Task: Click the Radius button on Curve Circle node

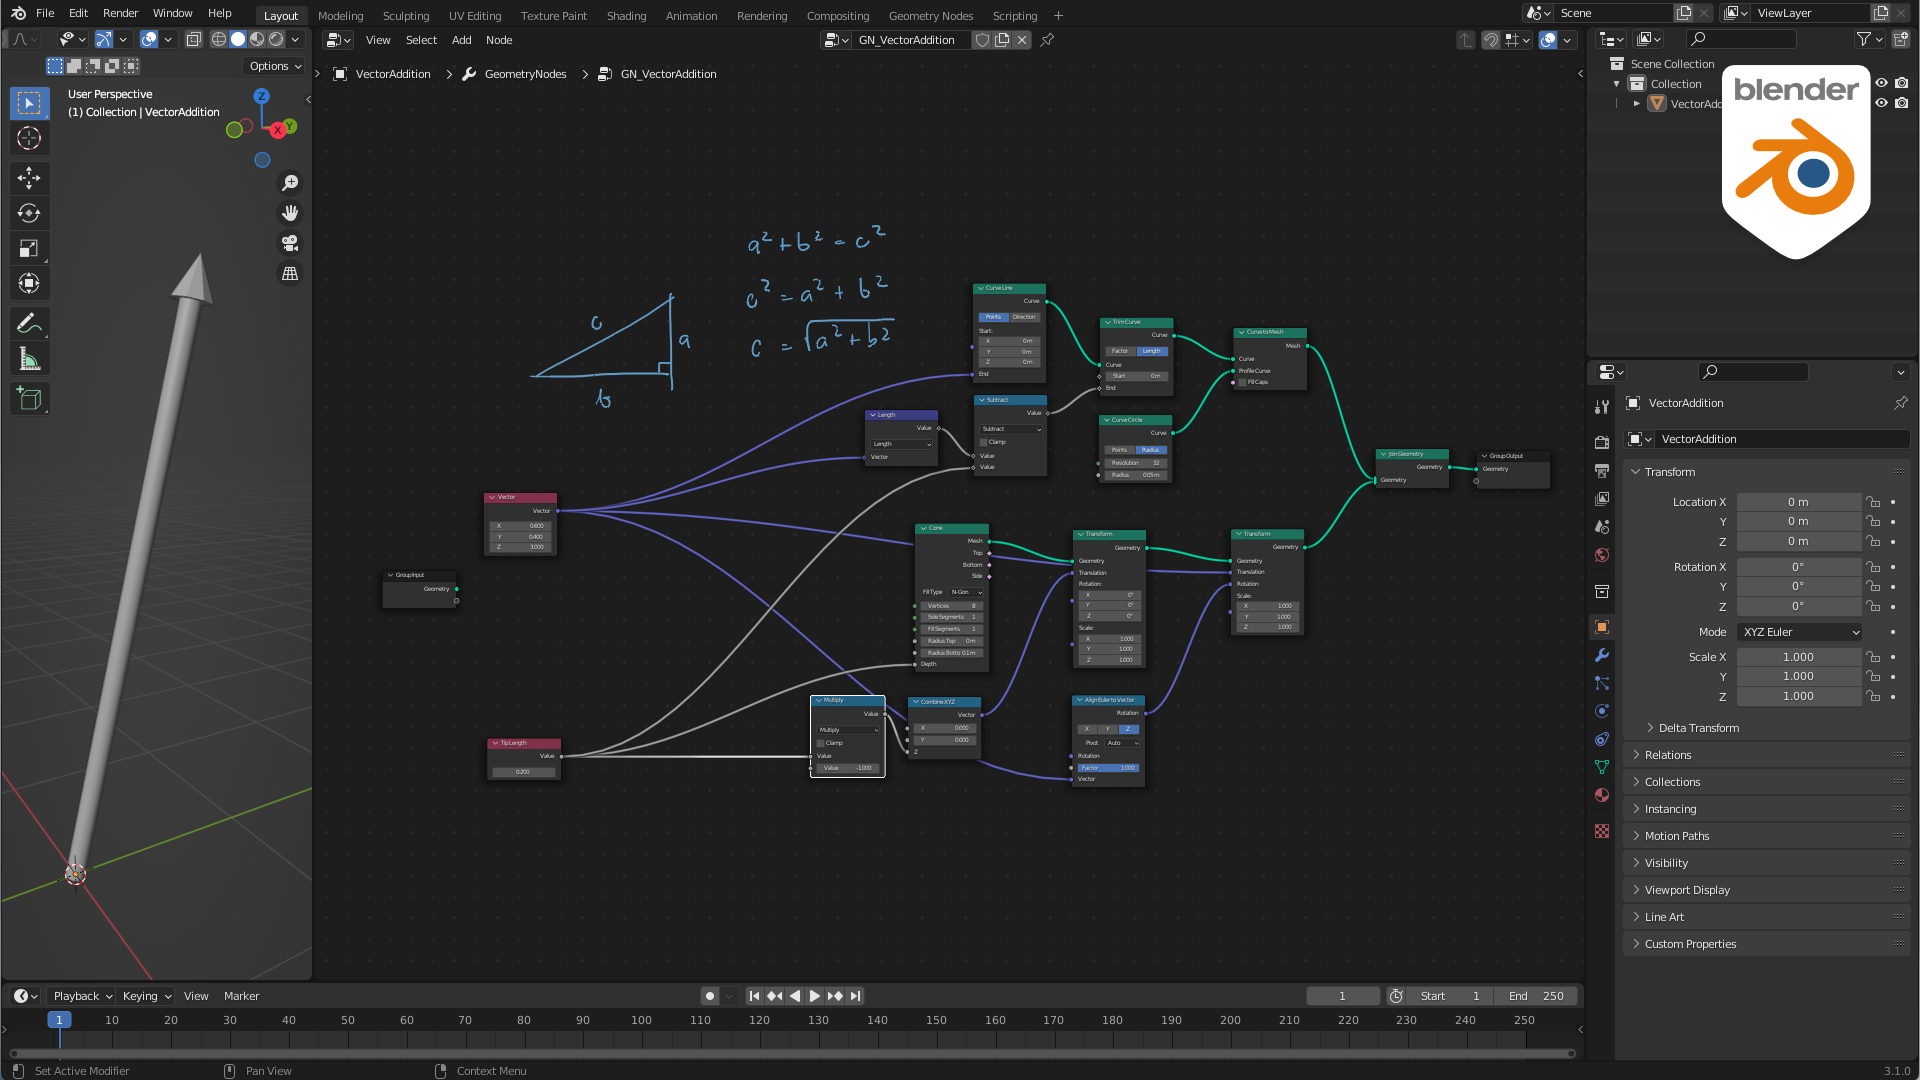Action: 1151,450
